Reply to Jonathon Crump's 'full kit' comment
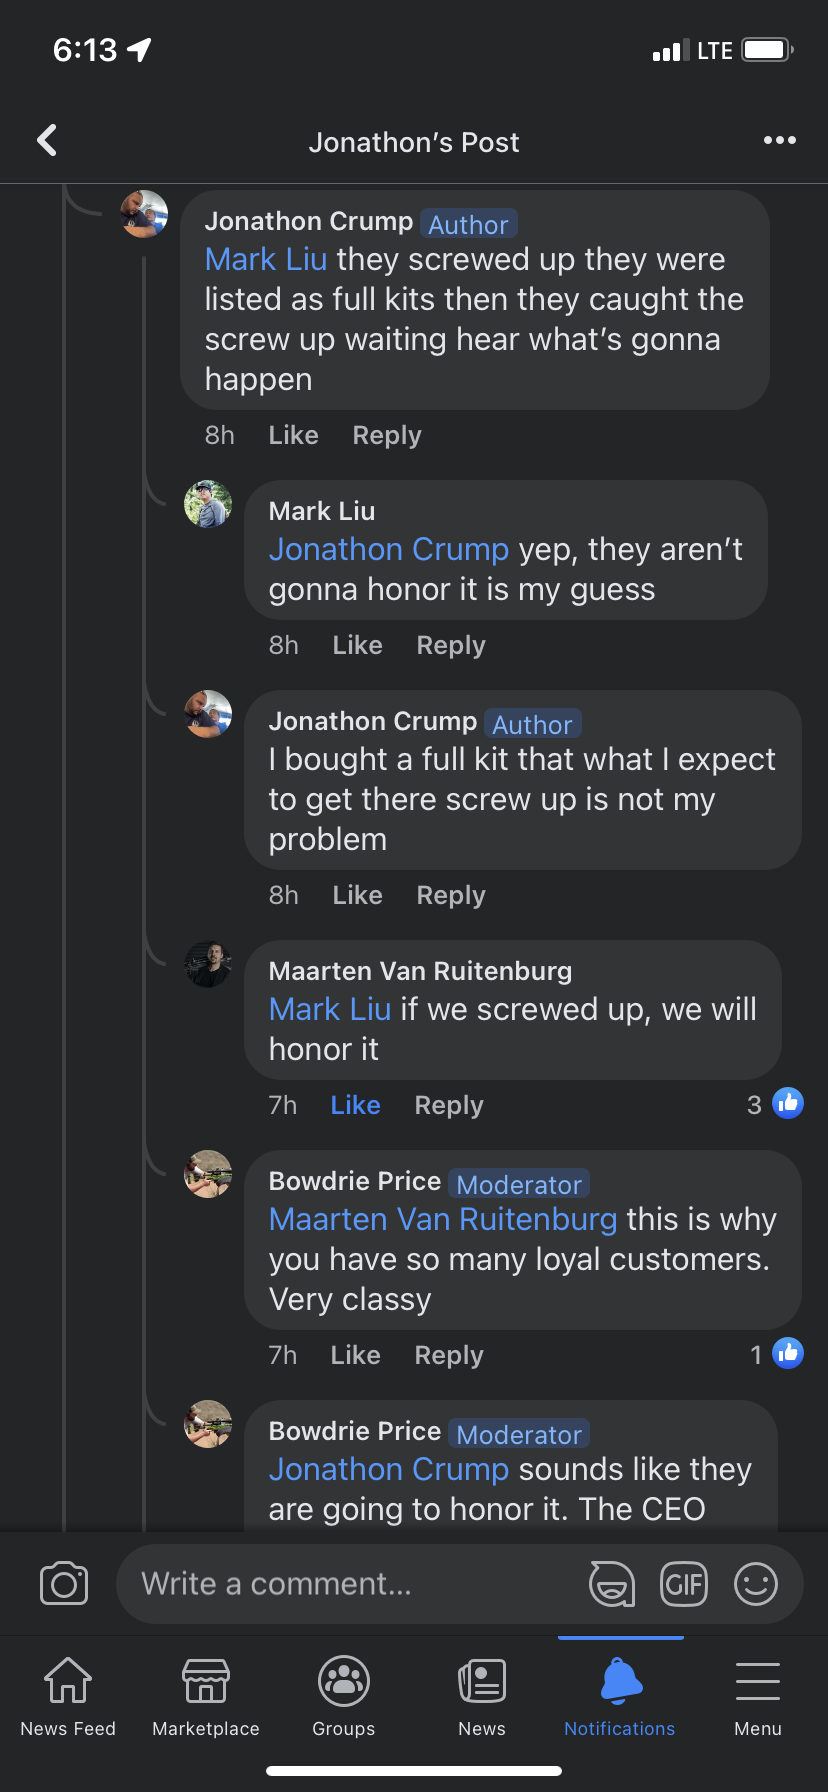828x1792 pixels. click(451, 895)
